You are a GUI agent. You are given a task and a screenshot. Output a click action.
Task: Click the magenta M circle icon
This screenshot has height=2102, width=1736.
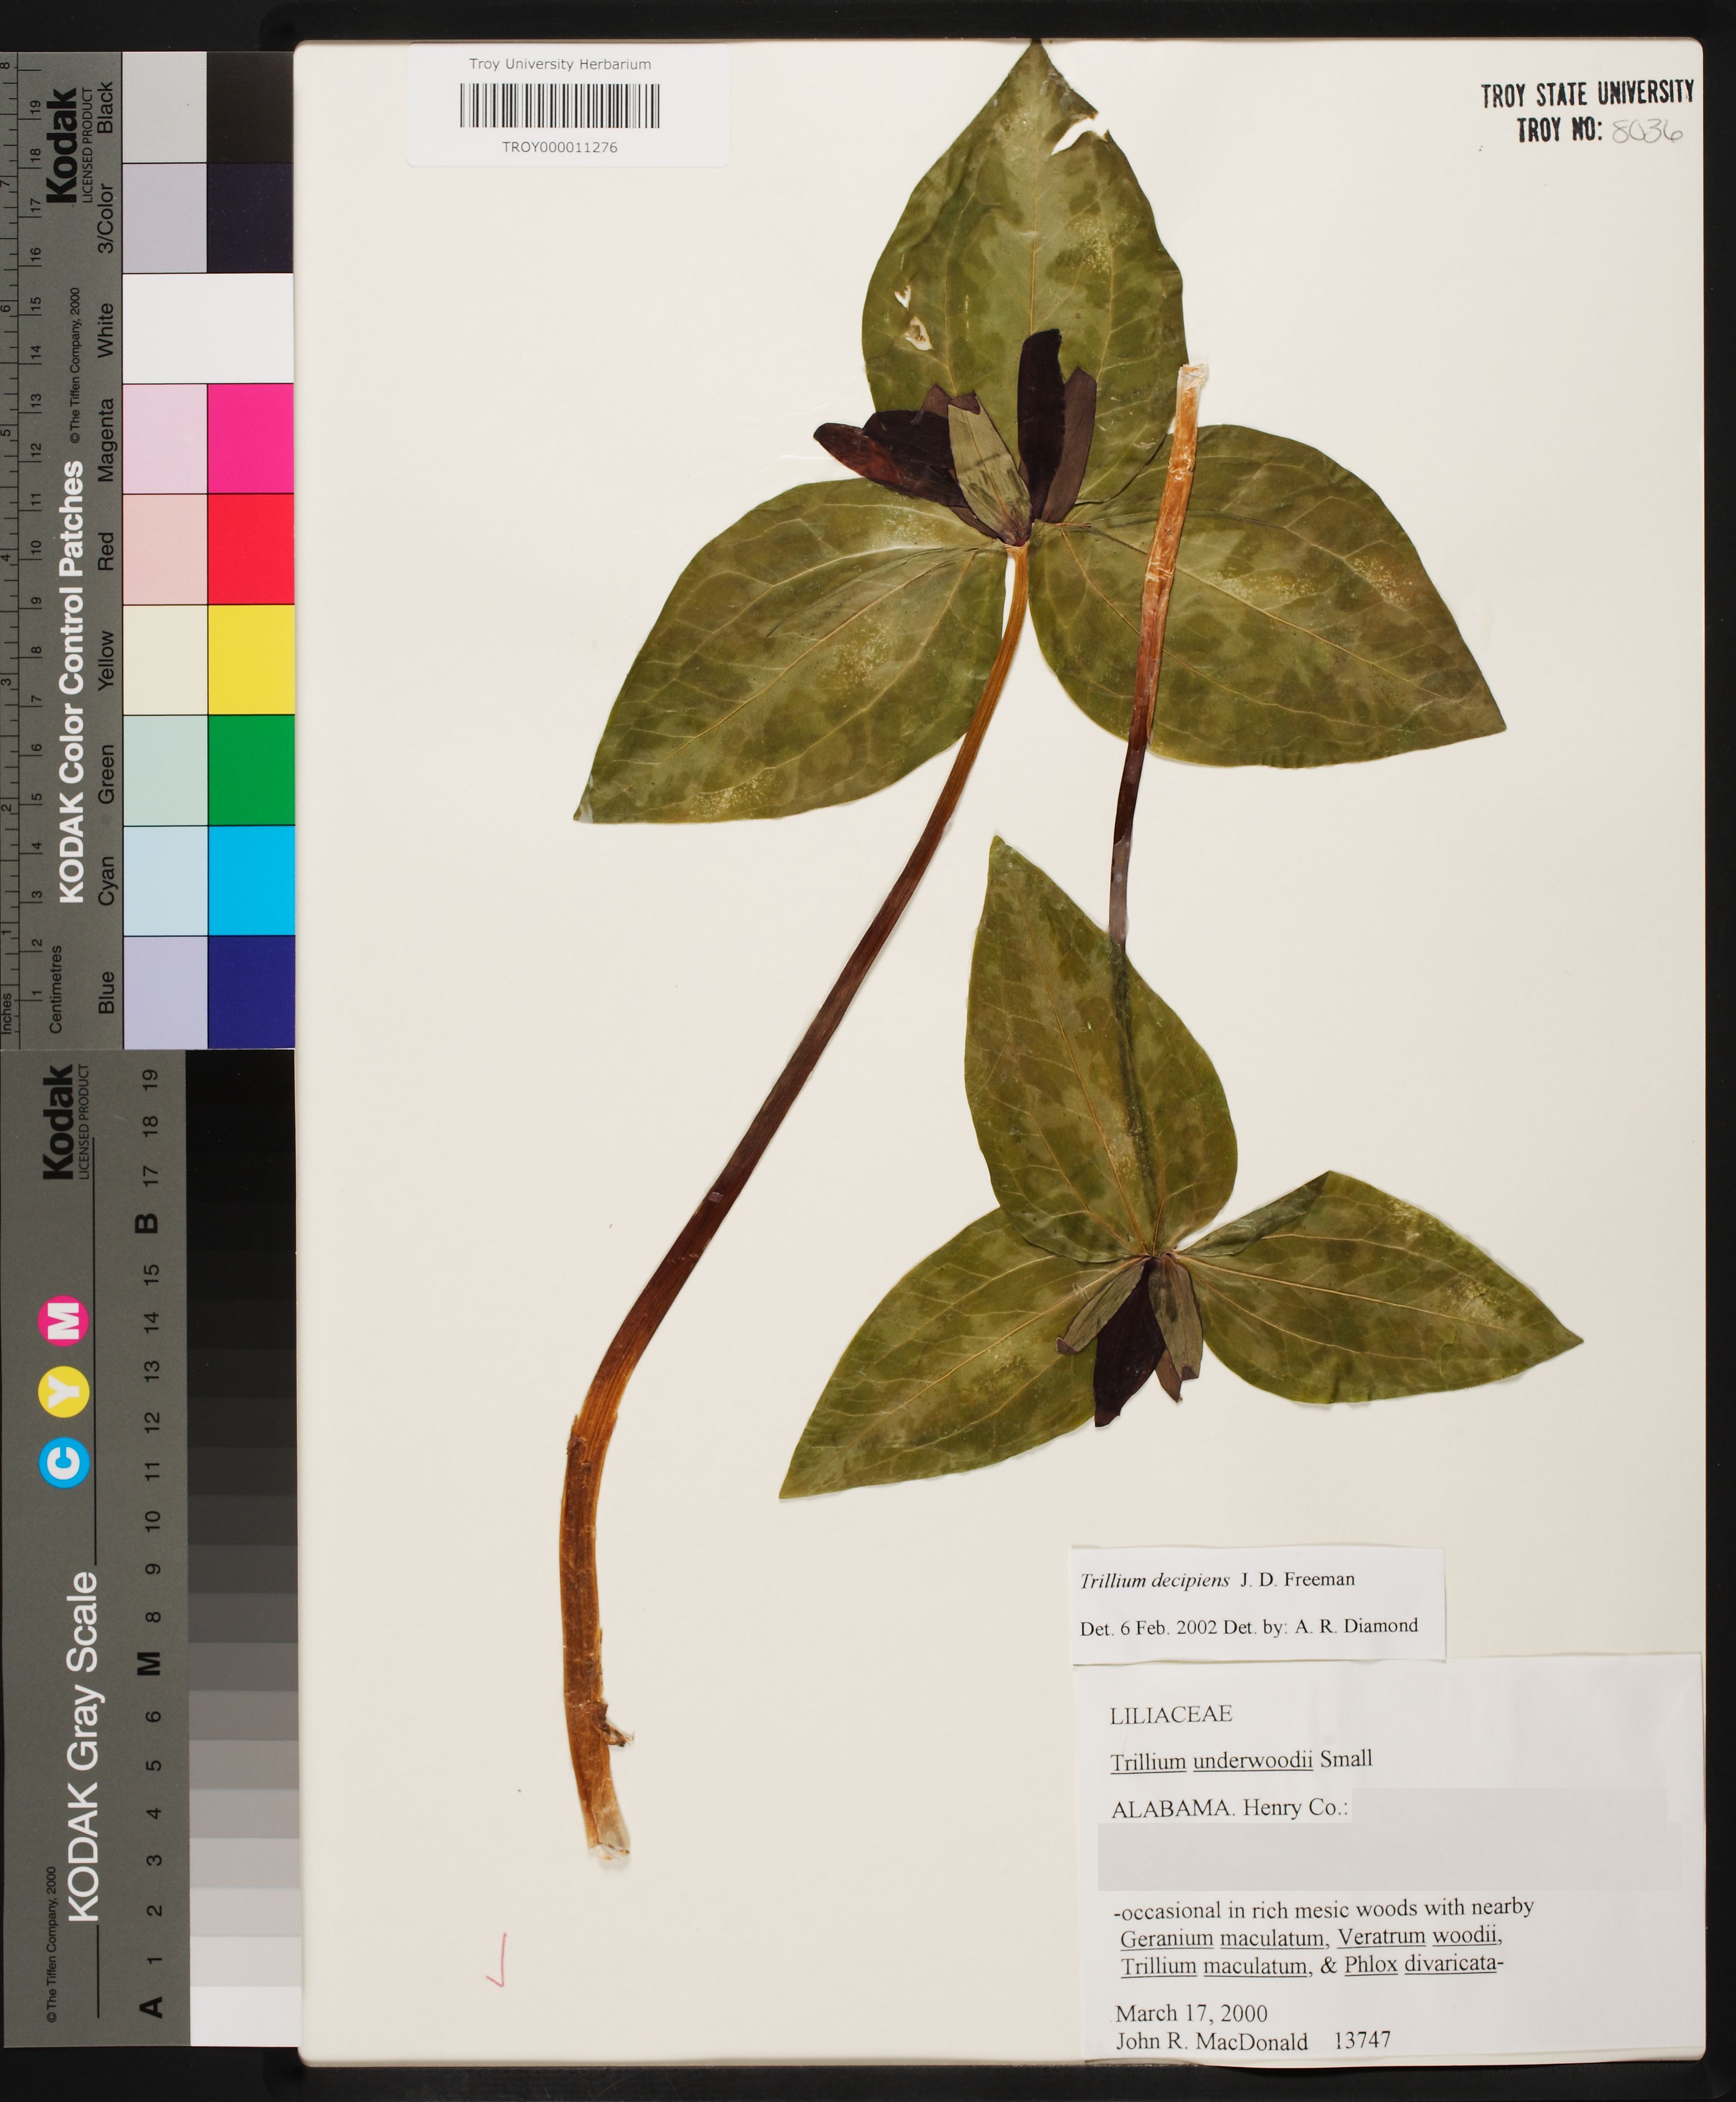tap(64, 1321)
